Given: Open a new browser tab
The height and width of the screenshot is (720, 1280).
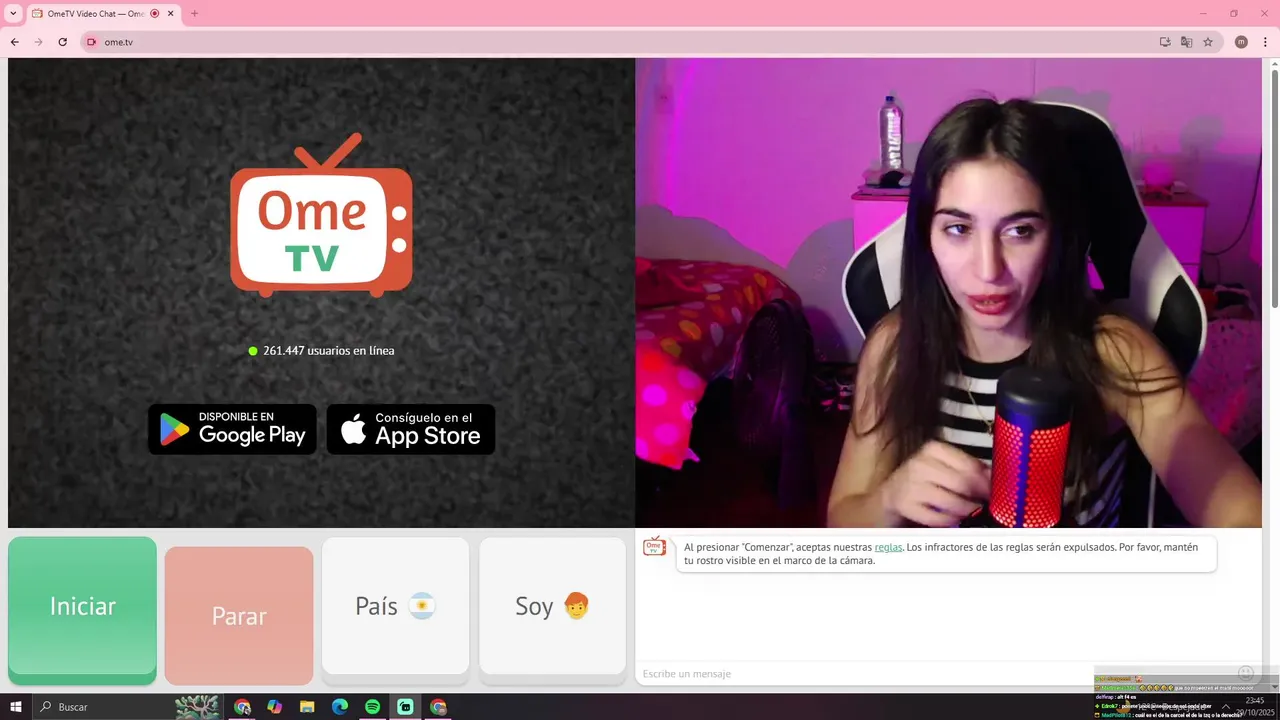Looking at the screenshot, I should point(194,14).
